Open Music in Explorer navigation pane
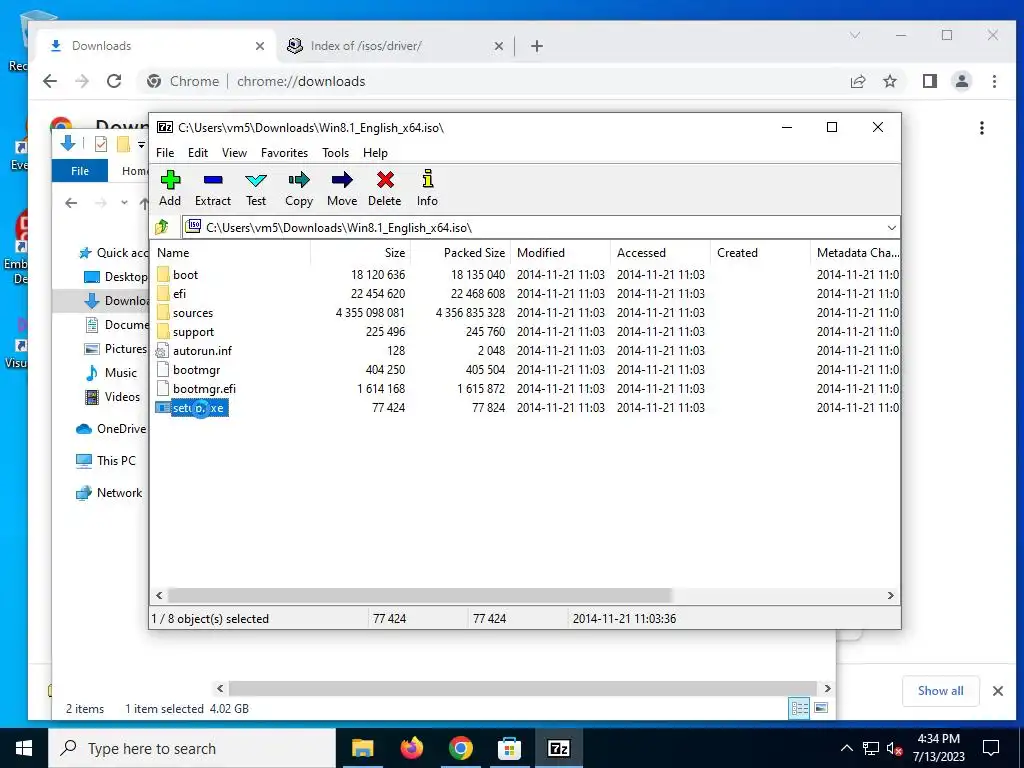1024x768 pixels. pyautogui.click(x=120, y=373)
